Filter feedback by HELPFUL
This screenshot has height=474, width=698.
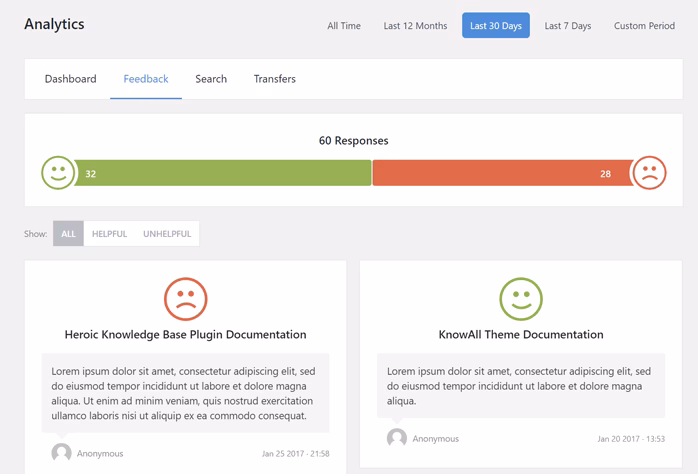click(110, 234)
